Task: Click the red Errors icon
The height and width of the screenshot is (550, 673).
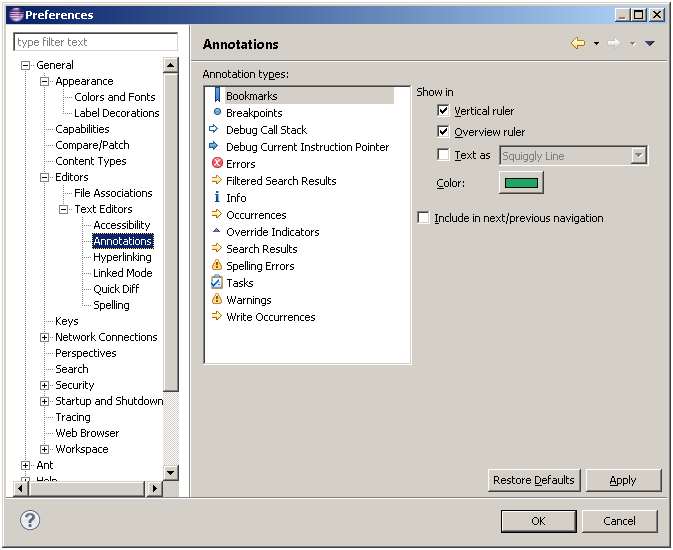Action: tap(217, 163)
